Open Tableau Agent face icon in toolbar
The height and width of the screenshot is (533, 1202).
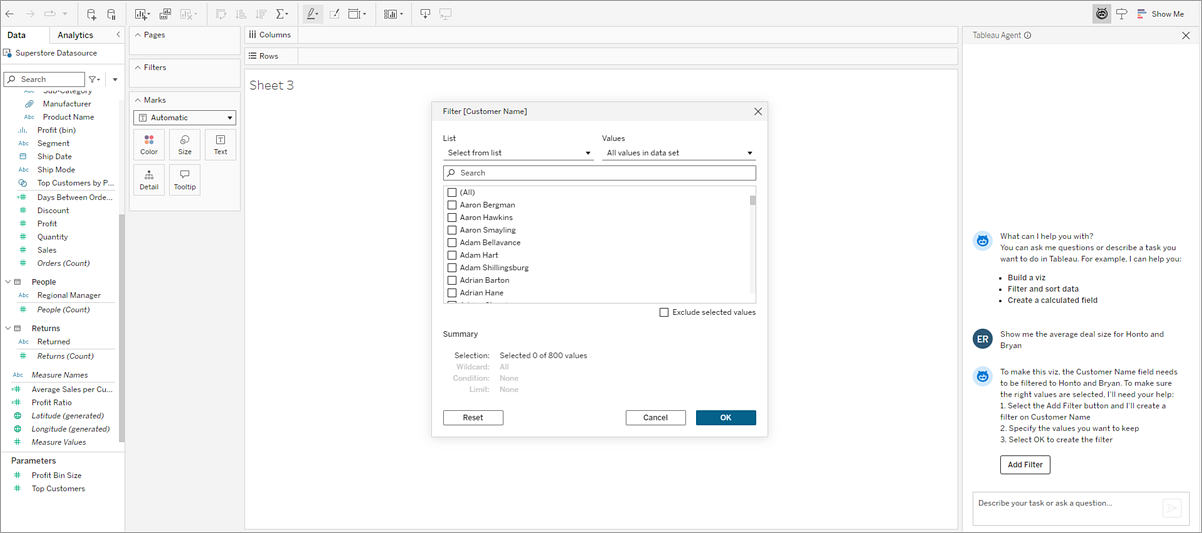pyautogui.click(x=1101, y=14)
